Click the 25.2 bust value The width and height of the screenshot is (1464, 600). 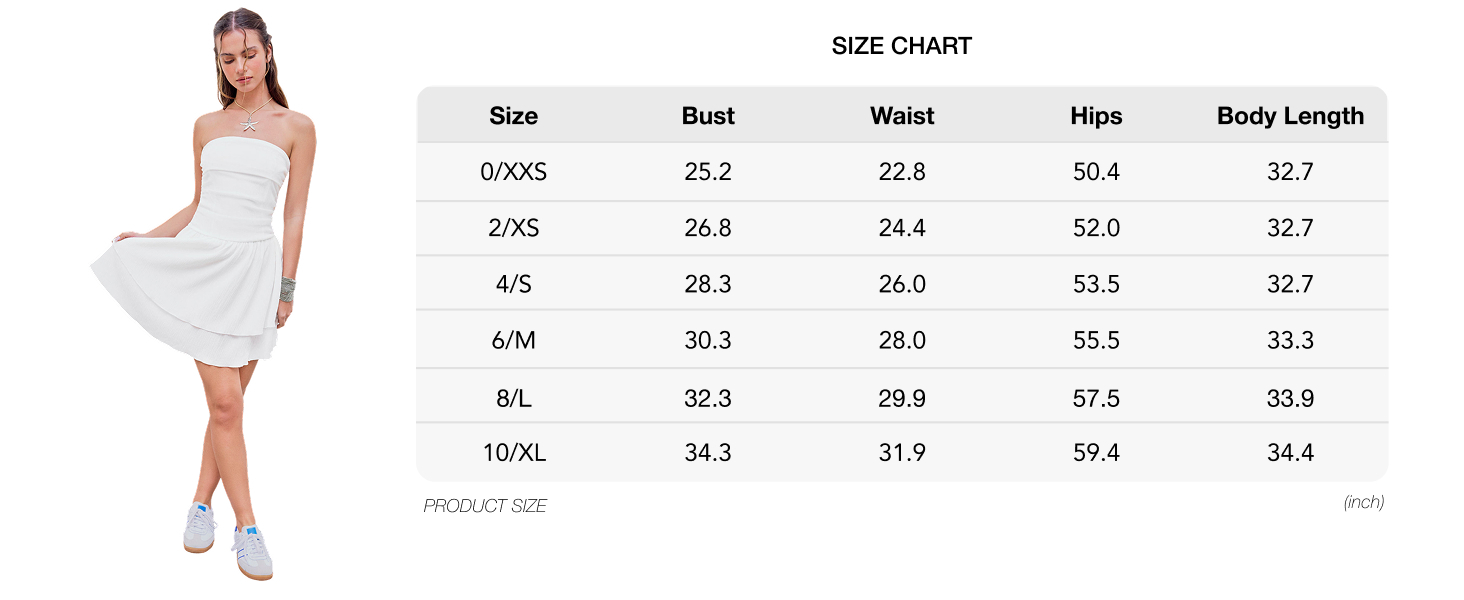click(x=708, y=172)
